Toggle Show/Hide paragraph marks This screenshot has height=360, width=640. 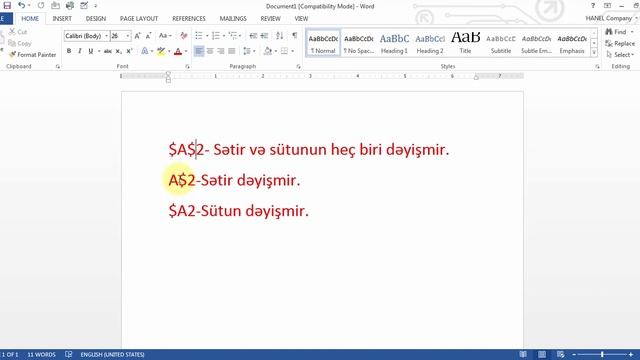(294, 36)
